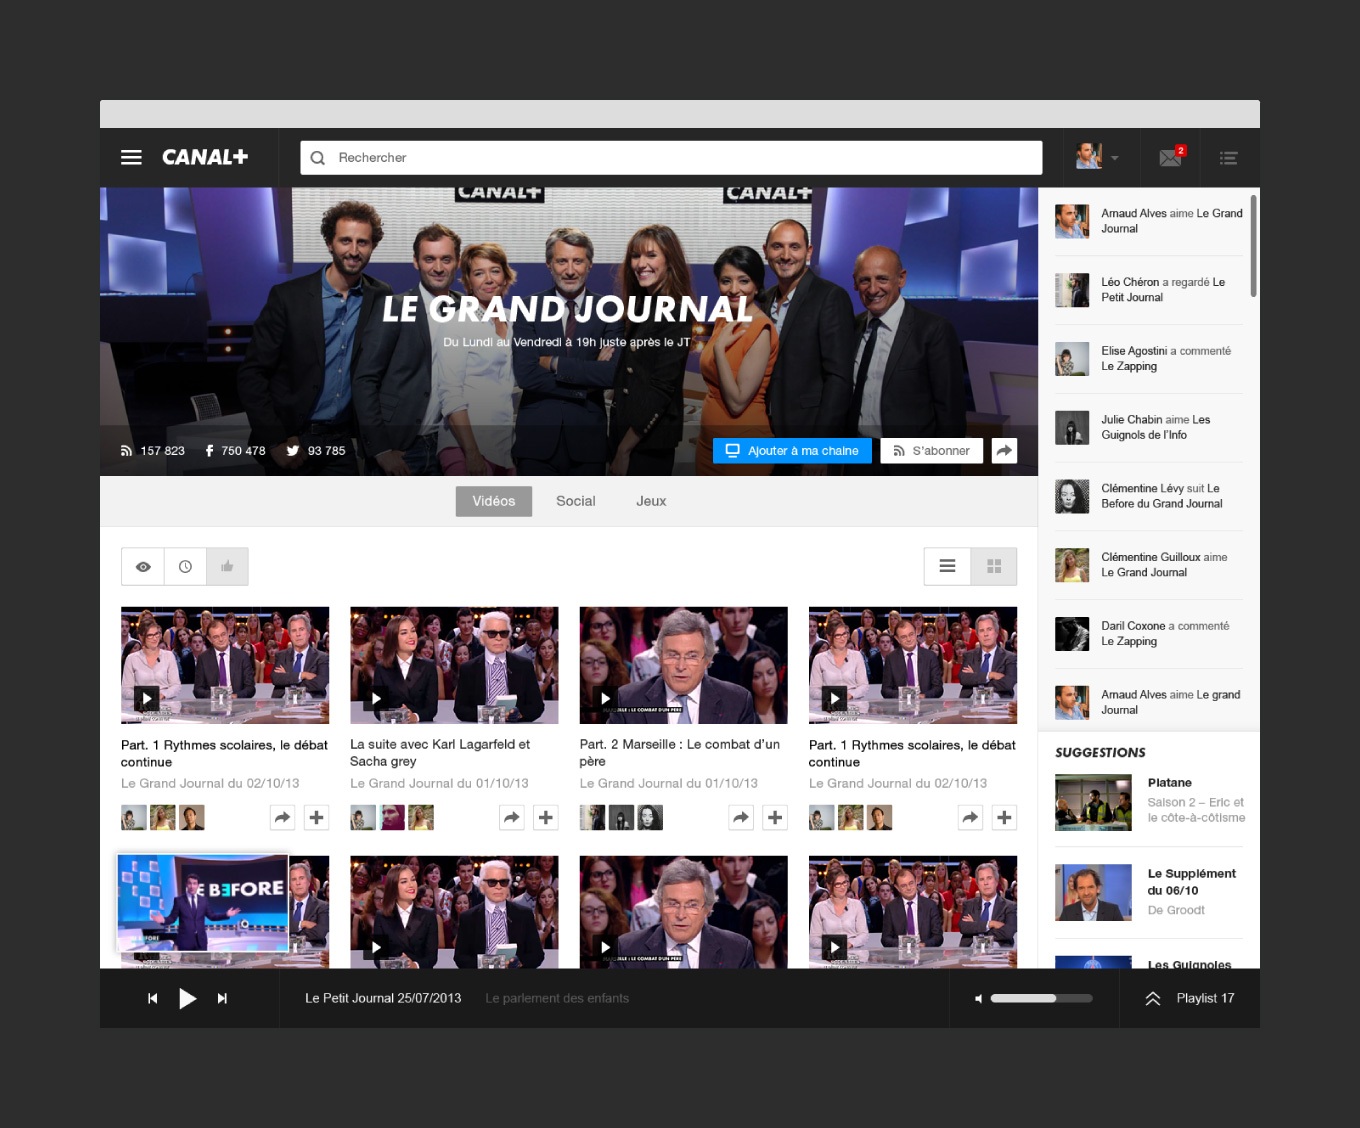Image resolution: width=1360 pixels, height=1128 pixels.
Task: Open the hamburger menu beside CANAL+ logo
Action: coord(131,157)
